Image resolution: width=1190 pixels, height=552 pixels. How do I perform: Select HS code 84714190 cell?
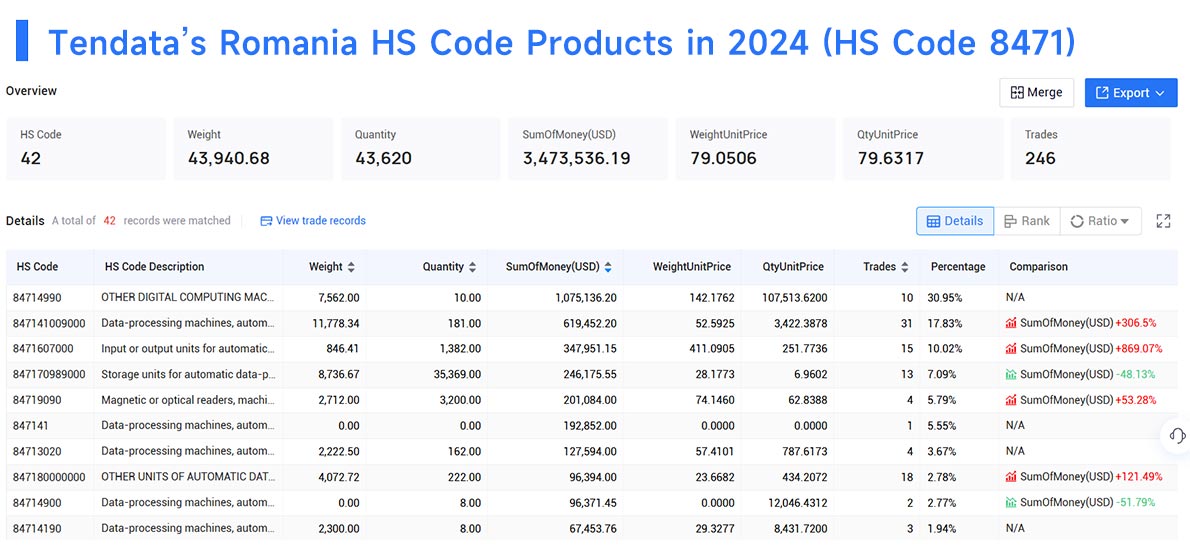click(37, 528)
